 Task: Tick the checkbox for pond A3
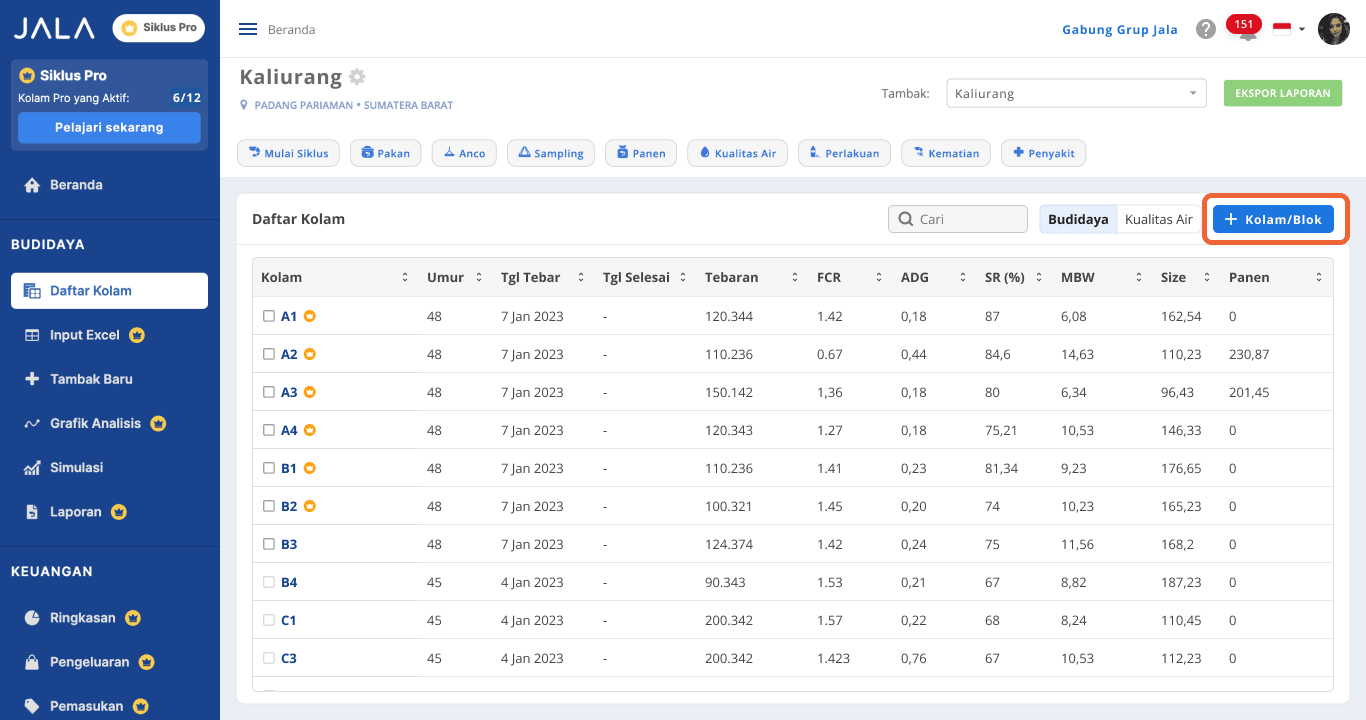tap(268, 392)
